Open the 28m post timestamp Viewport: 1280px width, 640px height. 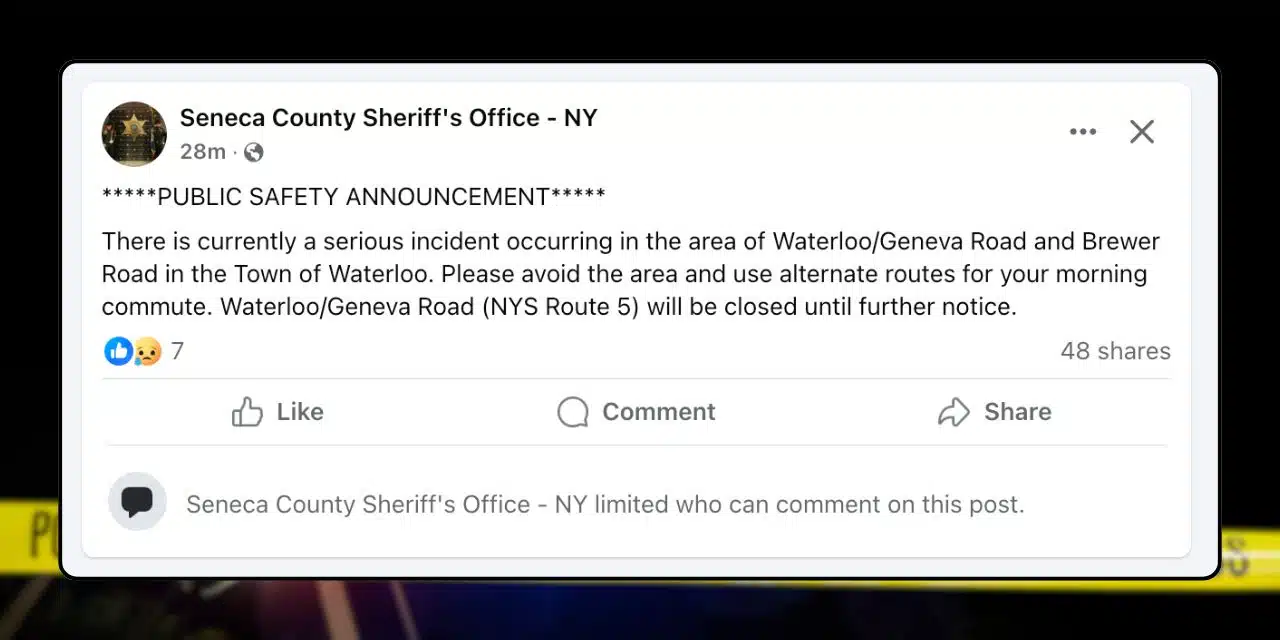tap(203, 152)
